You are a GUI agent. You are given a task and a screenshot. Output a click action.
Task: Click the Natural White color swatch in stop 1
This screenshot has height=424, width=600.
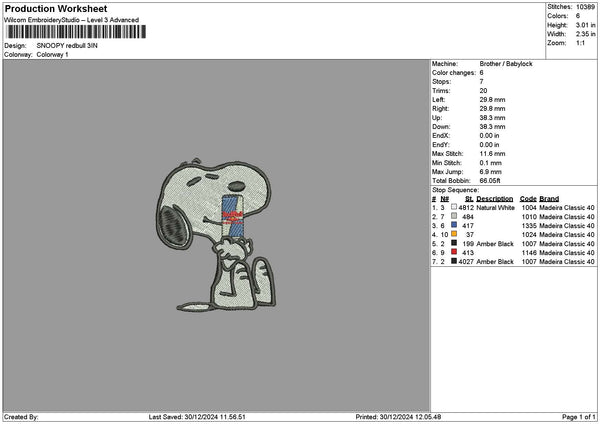(454, 207)
